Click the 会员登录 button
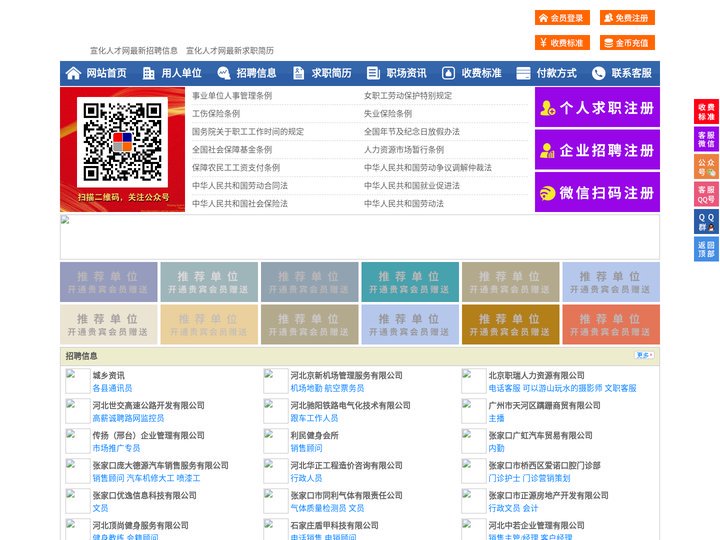Viewport: 720px width, 540px height. [x=562, y=18]
